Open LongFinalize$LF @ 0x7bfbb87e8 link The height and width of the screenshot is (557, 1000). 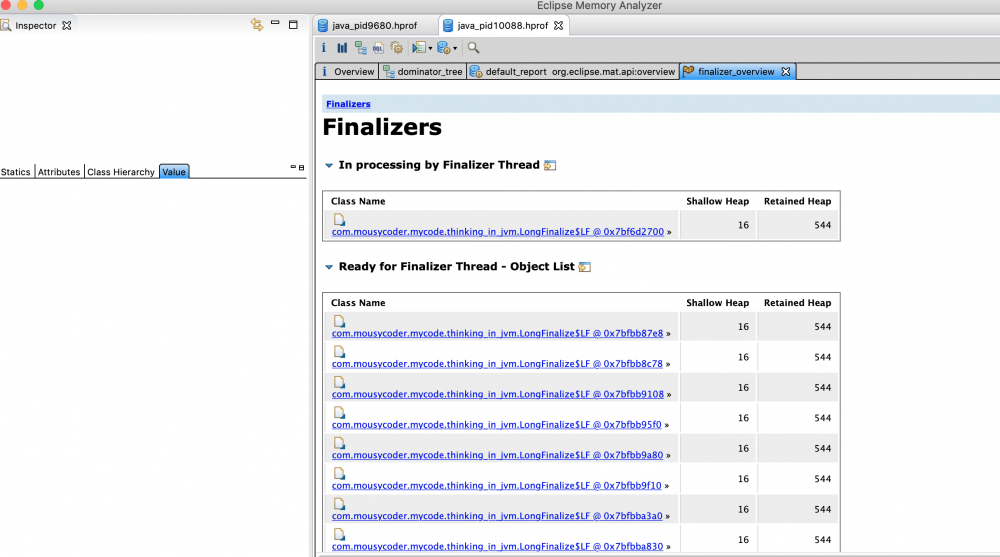(x=497, y=333)
